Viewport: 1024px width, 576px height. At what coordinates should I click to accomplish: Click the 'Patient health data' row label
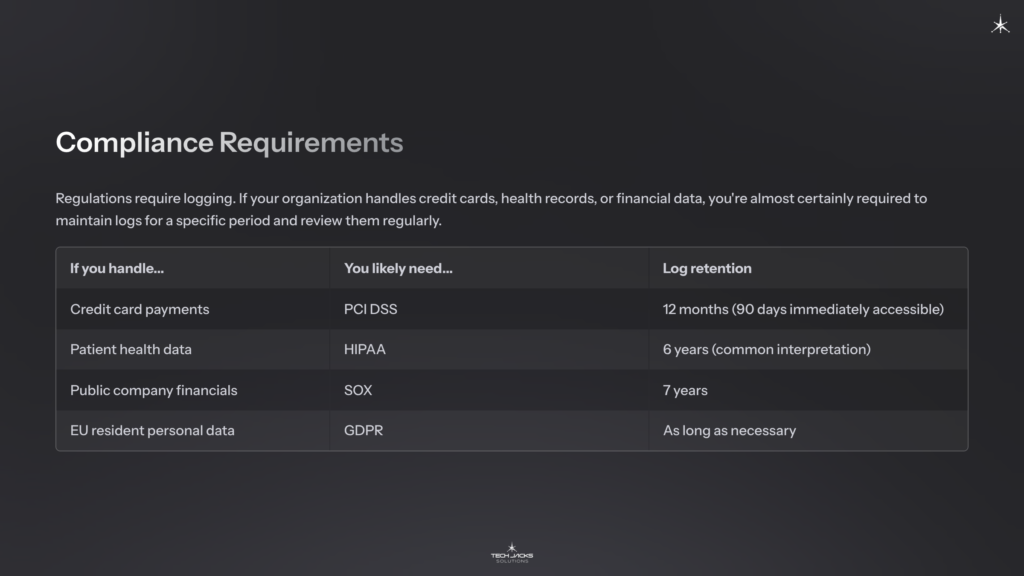click(x=129, y=349)
